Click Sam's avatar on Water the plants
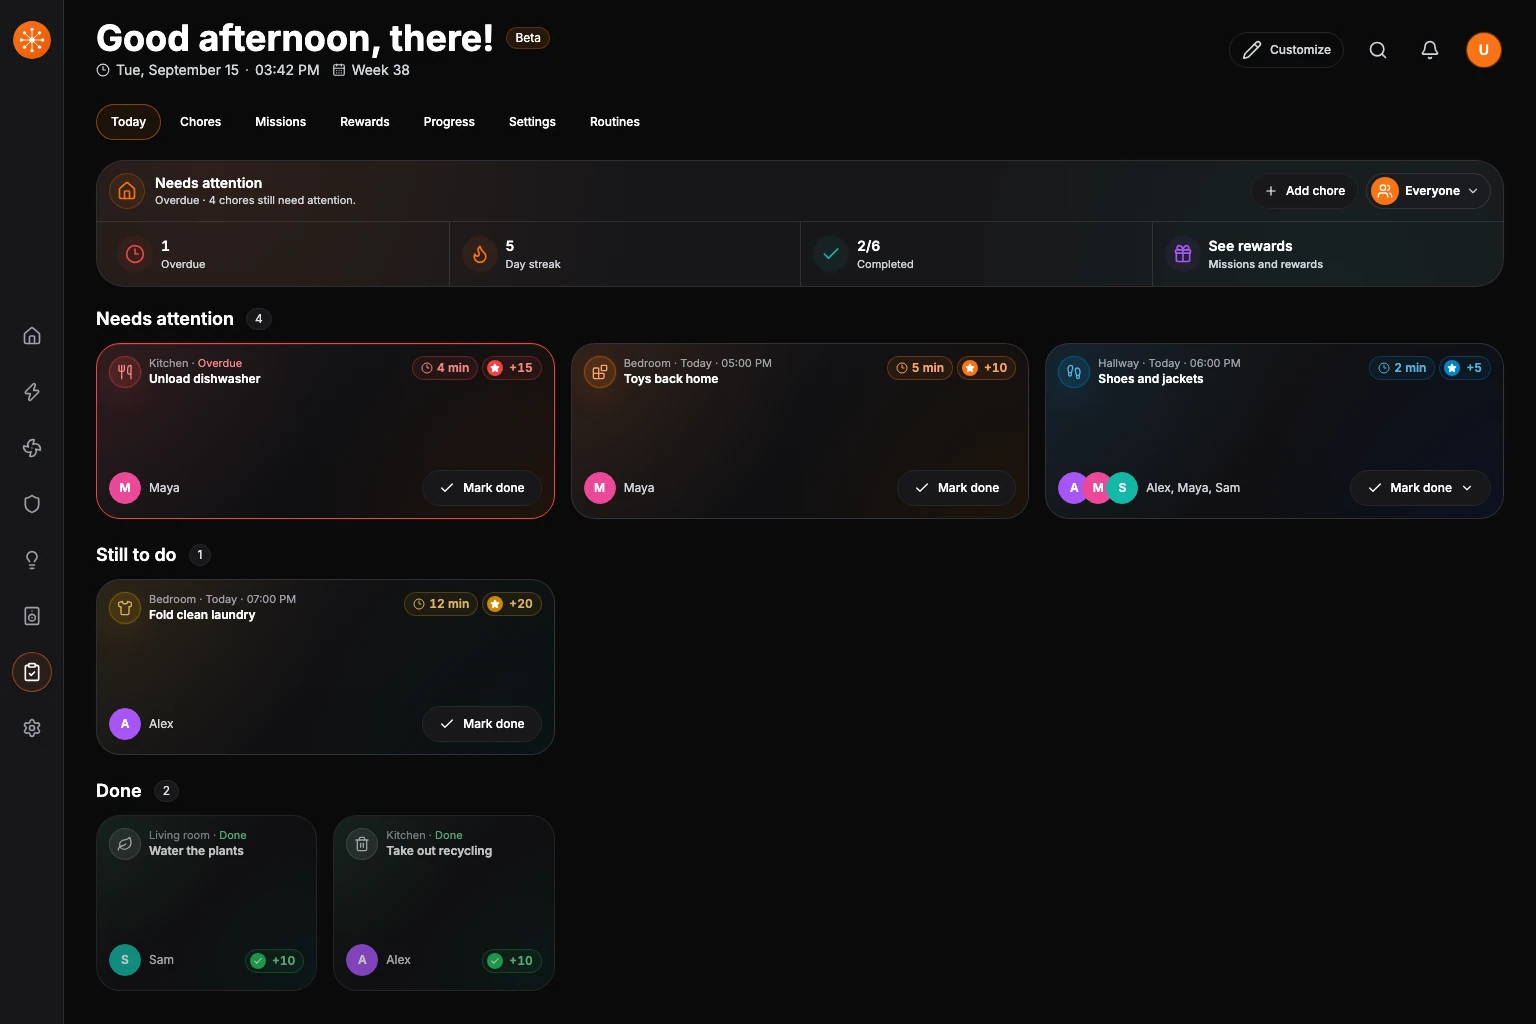Viewport: 1536px width, 1024px height. point(125,960)
